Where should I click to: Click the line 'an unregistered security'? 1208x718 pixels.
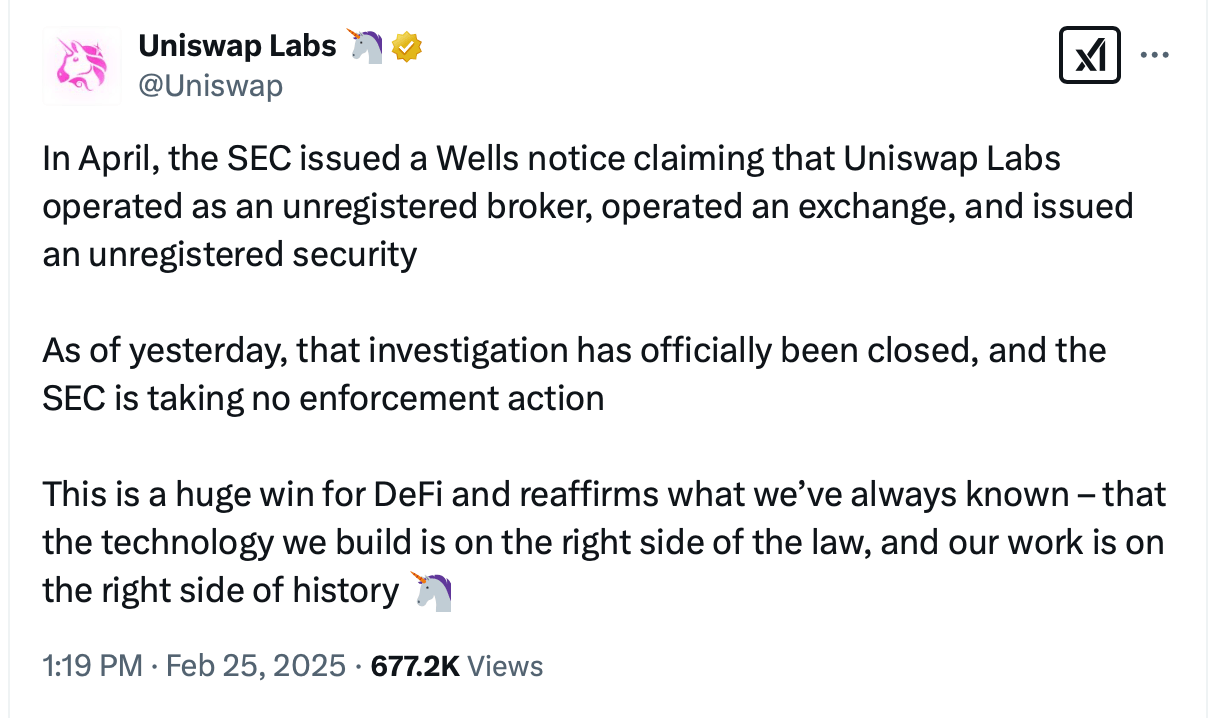[x=229, y=254]
